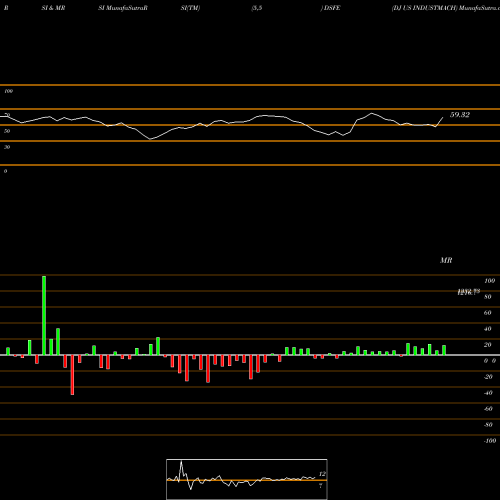Click the 30 level label on RSI panel
Viewport: 500px width, 500px height.
7,147
